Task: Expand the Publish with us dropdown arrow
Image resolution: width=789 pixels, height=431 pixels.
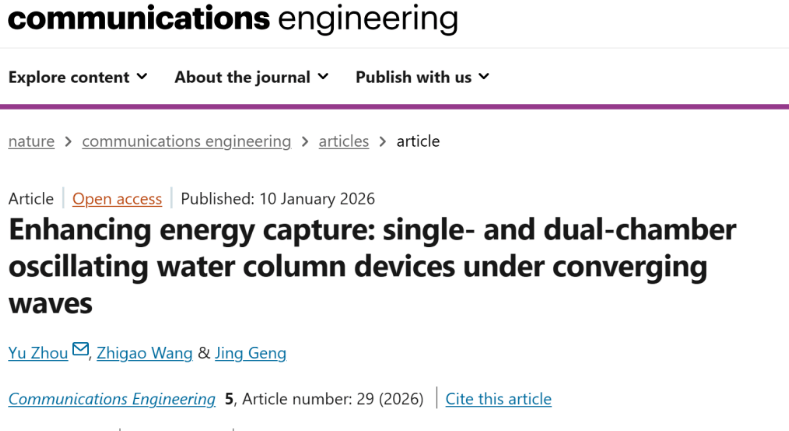Action: click(x=484, y=77)
